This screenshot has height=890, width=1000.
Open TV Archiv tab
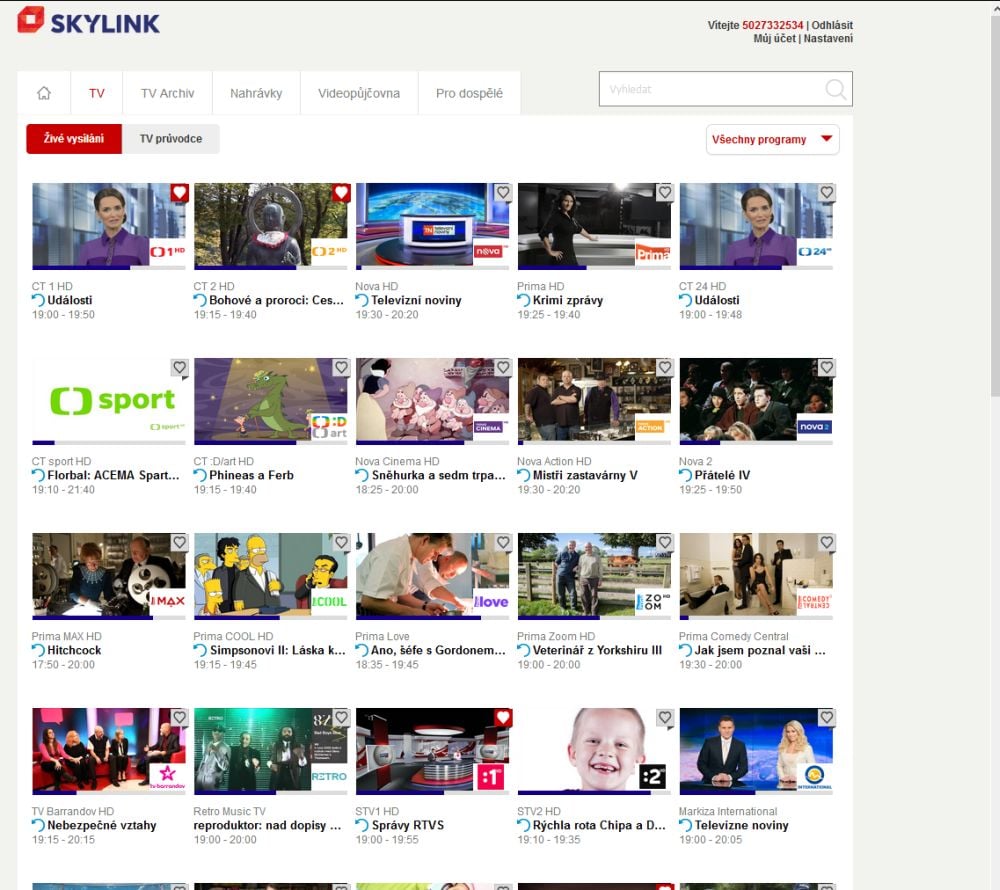point(167,93)
